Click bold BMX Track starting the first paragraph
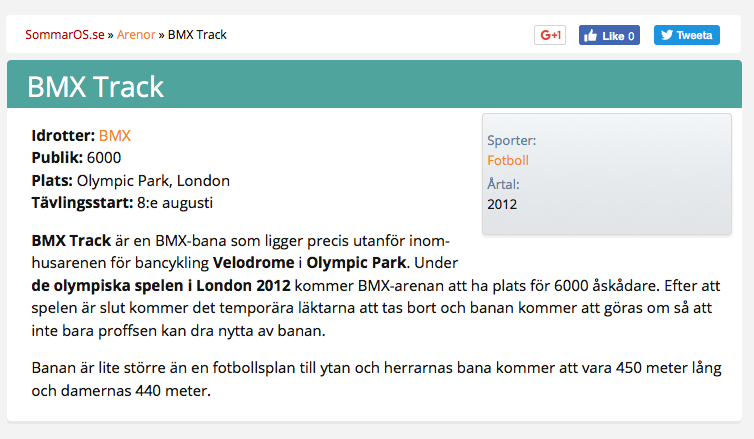The height and width of the screenshot is (439, 754). [x=71, y=240]
